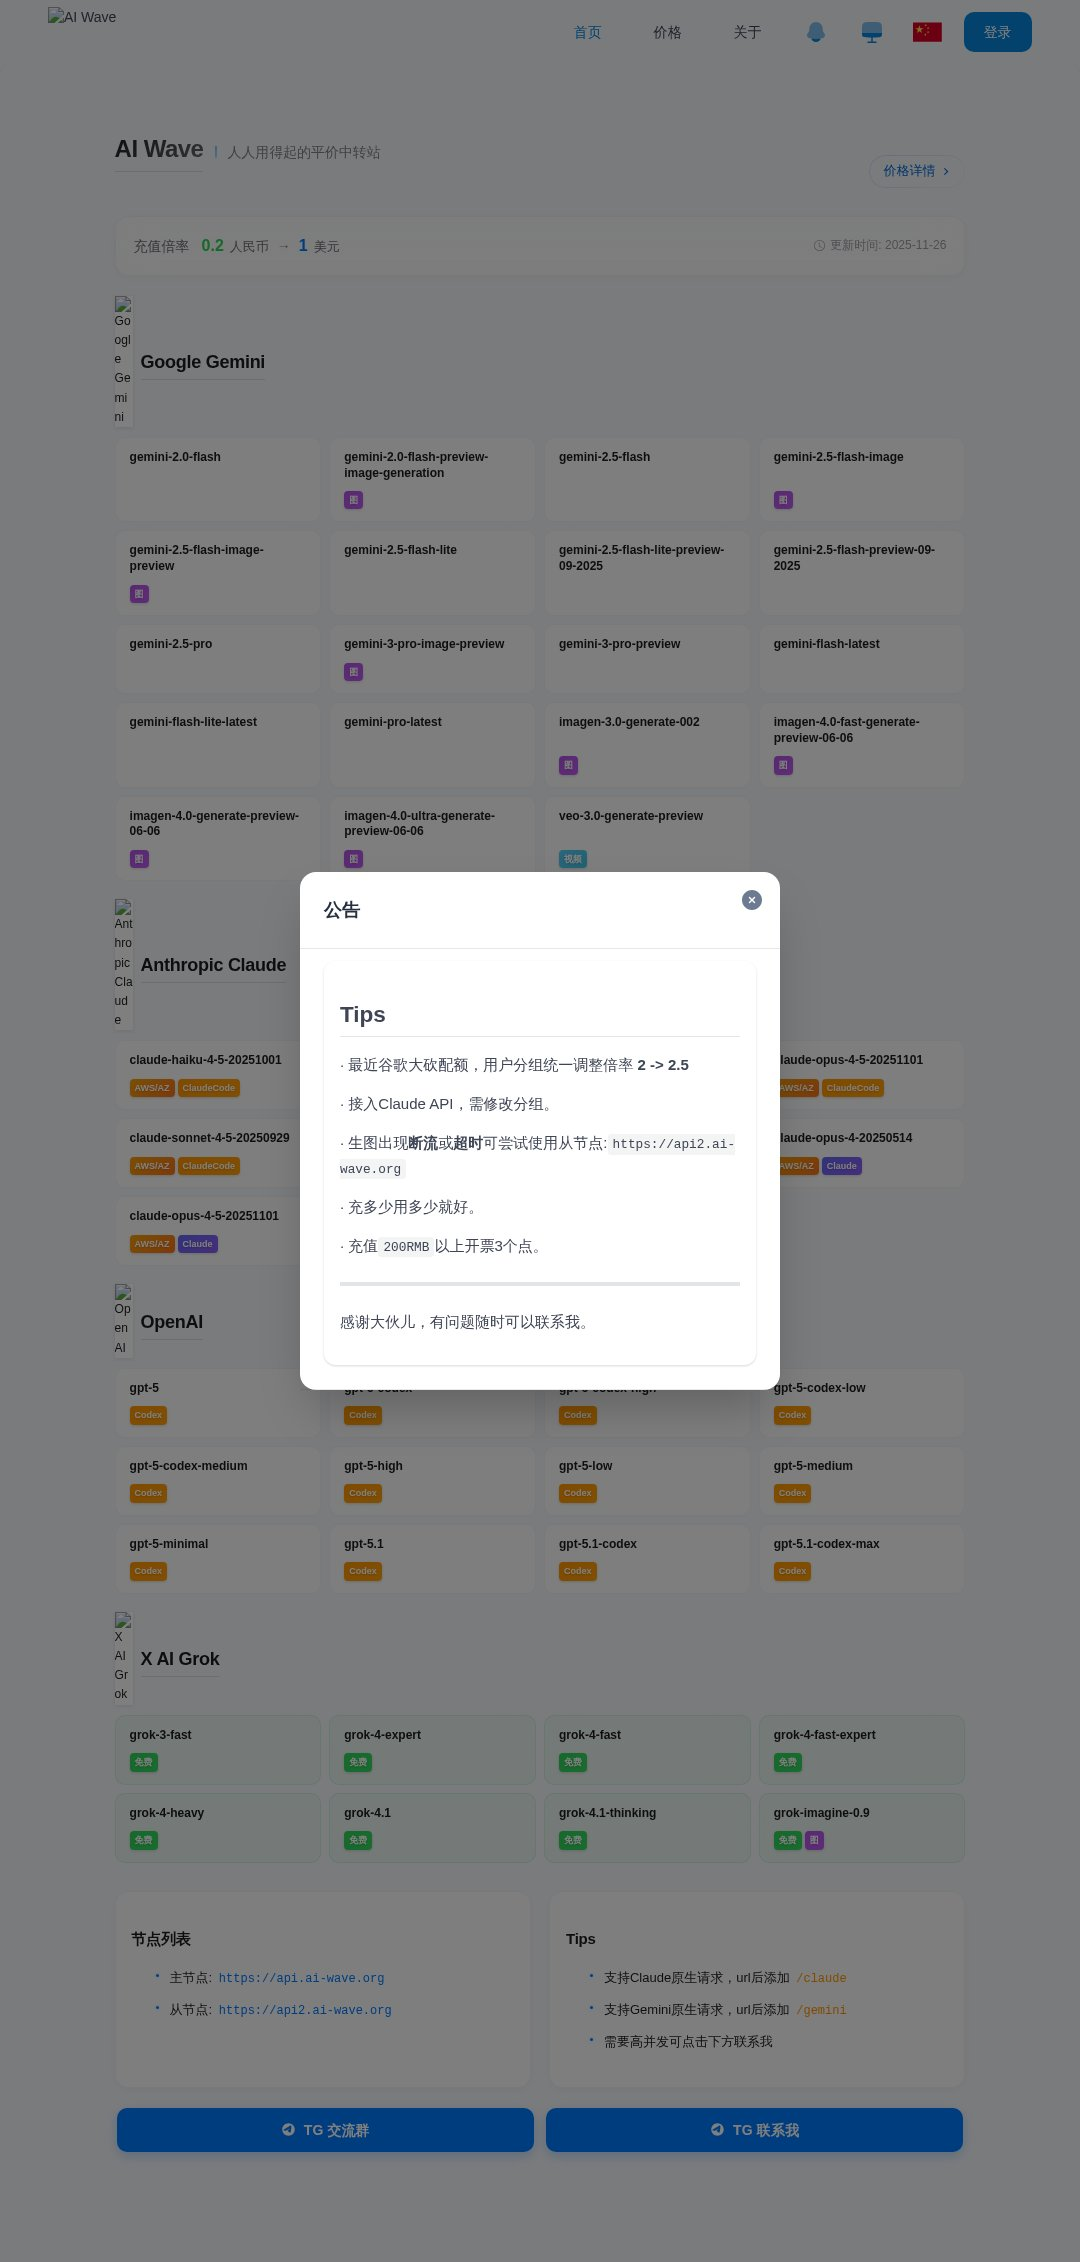The image size is (1080, 2262).
Task: Click the TG 交流群 button
Action: tap(325, 2130)
